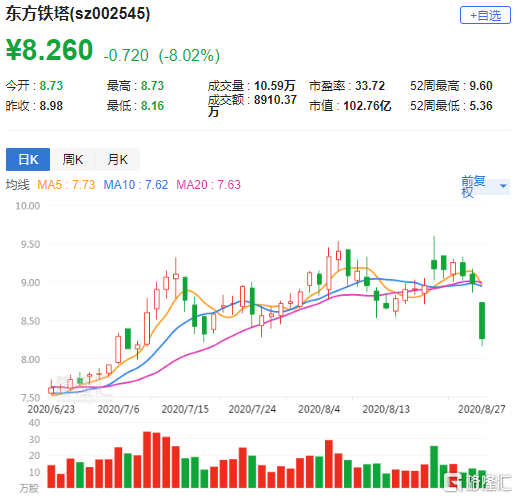The image size is (518, 499).
Task: Click the 2020/7/24 date axis label
Action: click(252, 409)
